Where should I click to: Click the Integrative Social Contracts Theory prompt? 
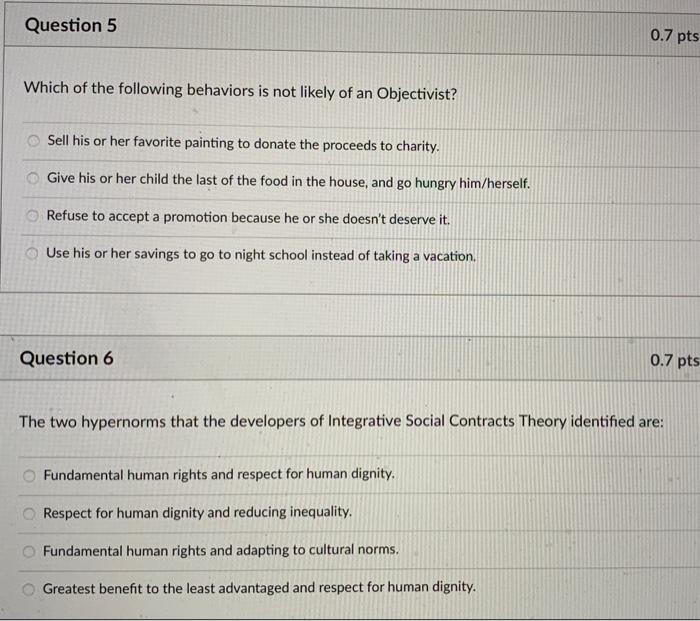click(341, 421)
